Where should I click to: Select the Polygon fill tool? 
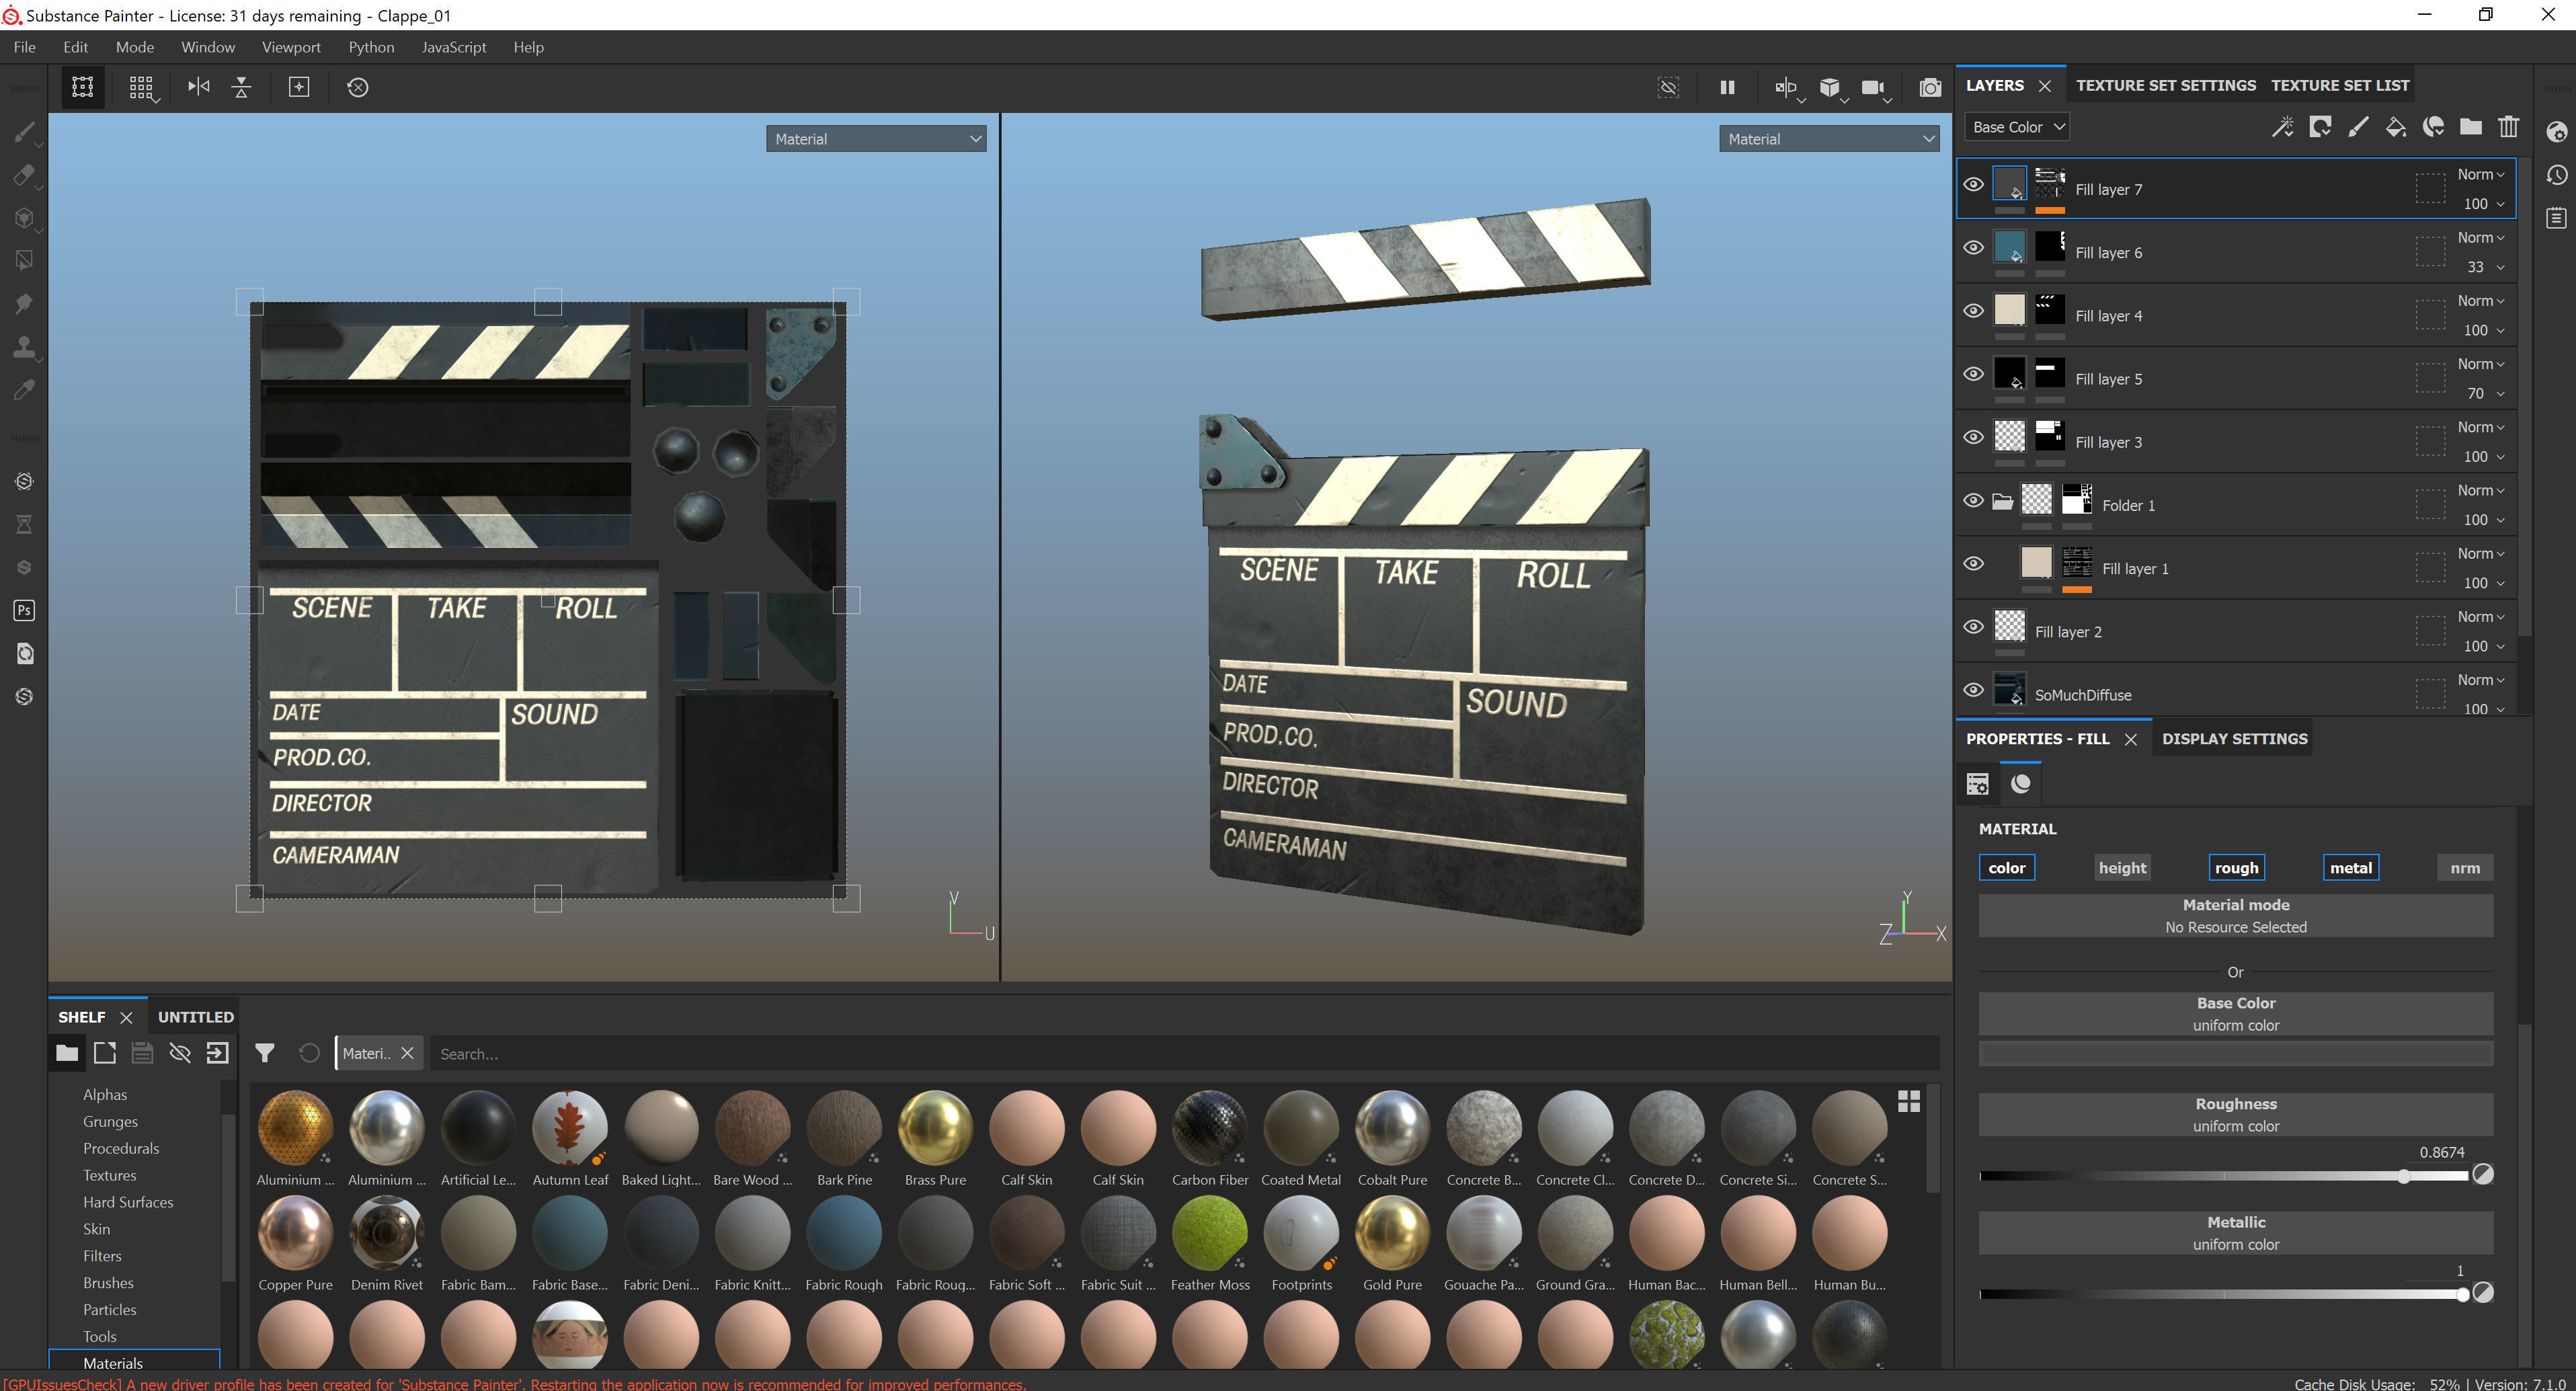click(x=24, y=260)
